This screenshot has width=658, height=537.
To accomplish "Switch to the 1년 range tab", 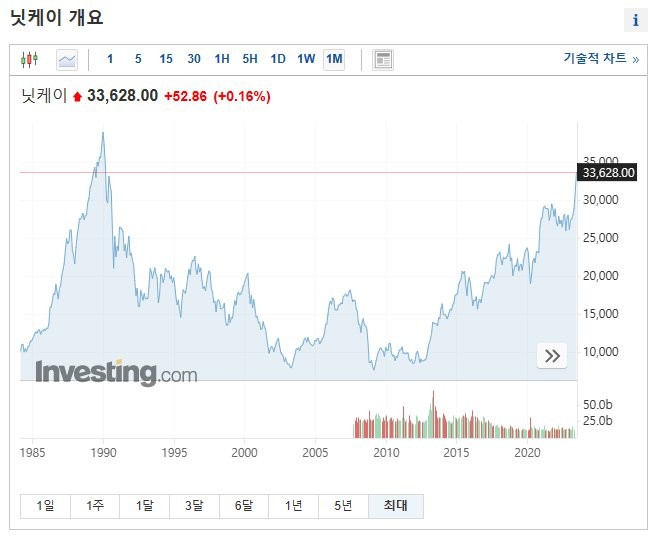I will pos(293,506).
